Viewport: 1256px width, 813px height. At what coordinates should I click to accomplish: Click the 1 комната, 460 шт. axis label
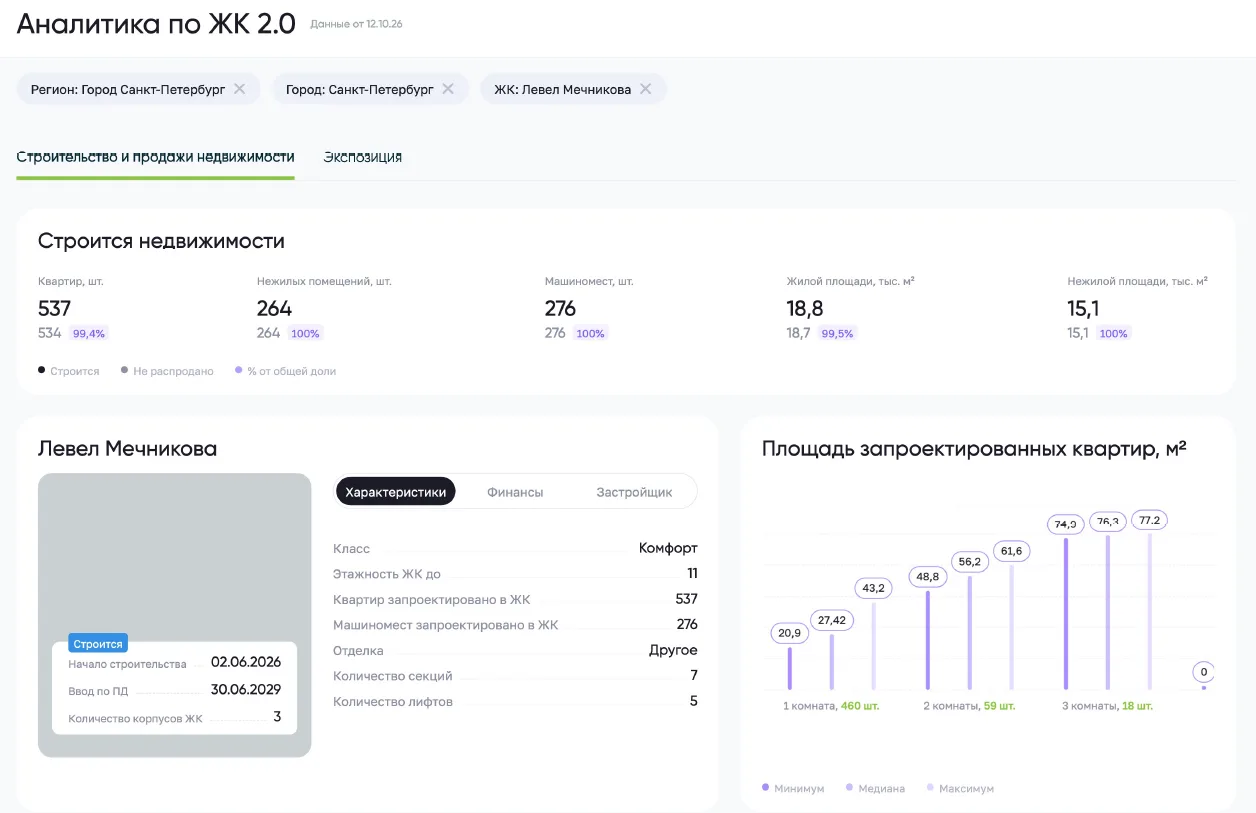[829, 706]
